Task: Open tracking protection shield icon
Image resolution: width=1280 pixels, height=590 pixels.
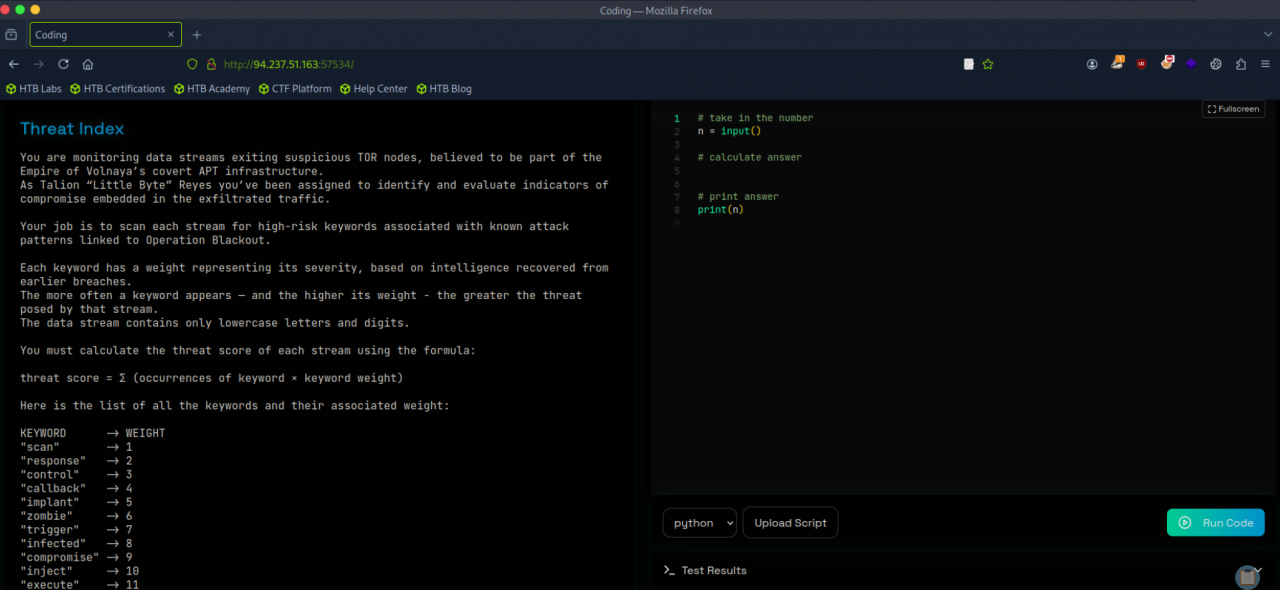Action: pyautogui.click(x=193, y=64)
